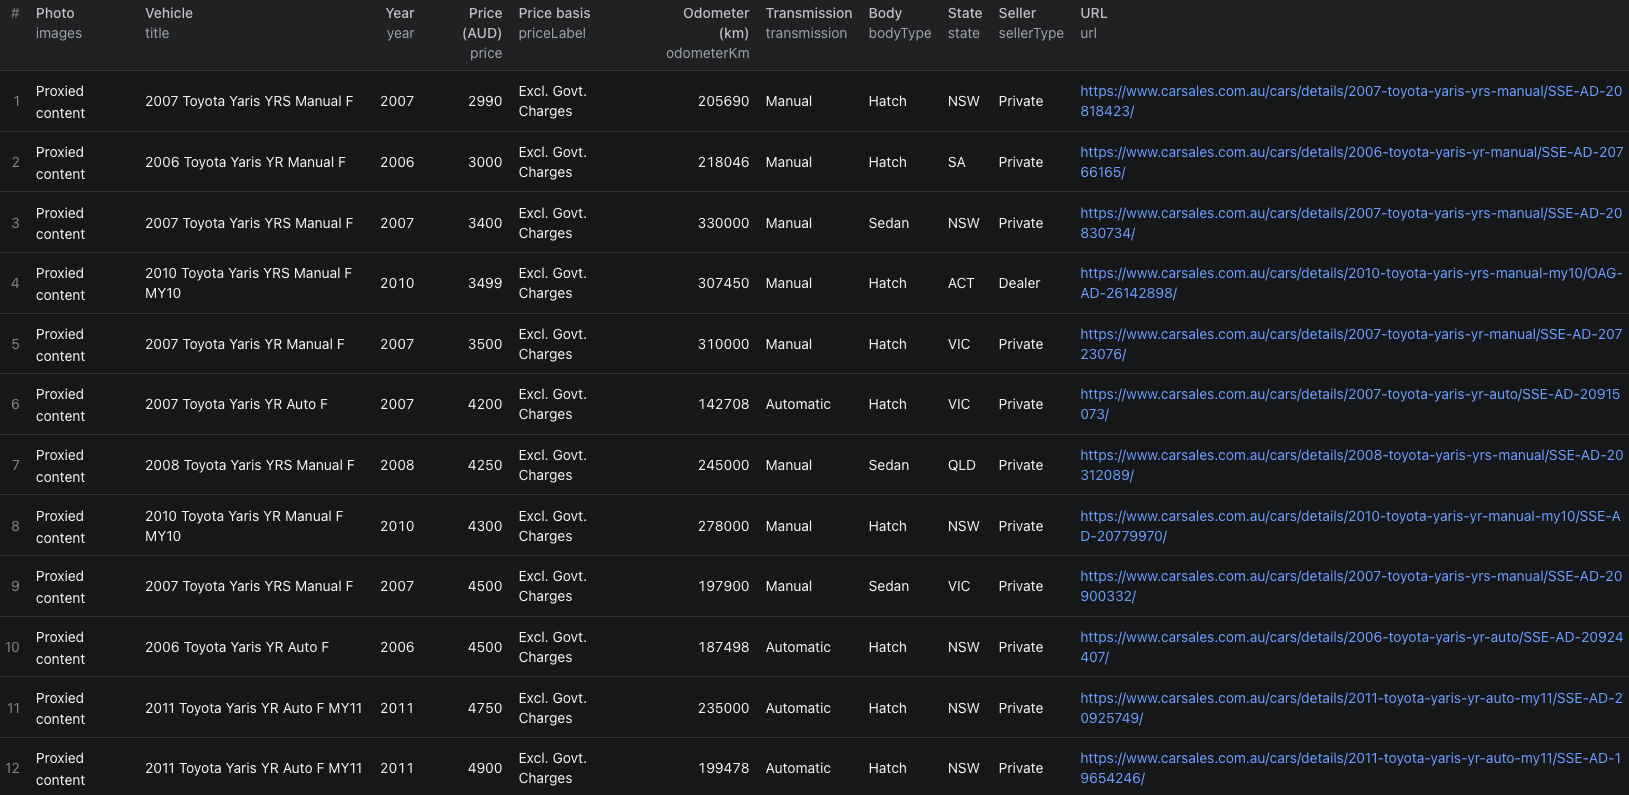This screenshot has height=795, width=1629.
Task: Click the Transmission column header
Action: 809,23
